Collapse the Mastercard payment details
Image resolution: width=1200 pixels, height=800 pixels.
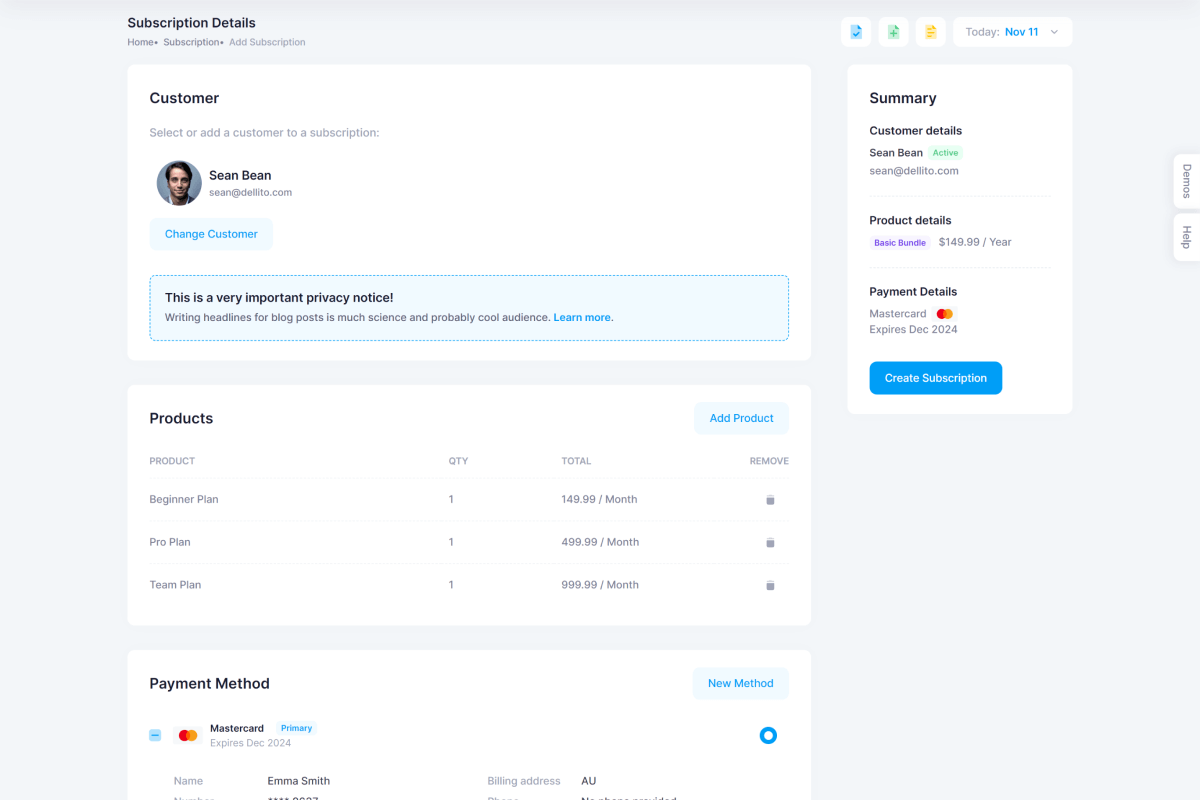(155, 736)
